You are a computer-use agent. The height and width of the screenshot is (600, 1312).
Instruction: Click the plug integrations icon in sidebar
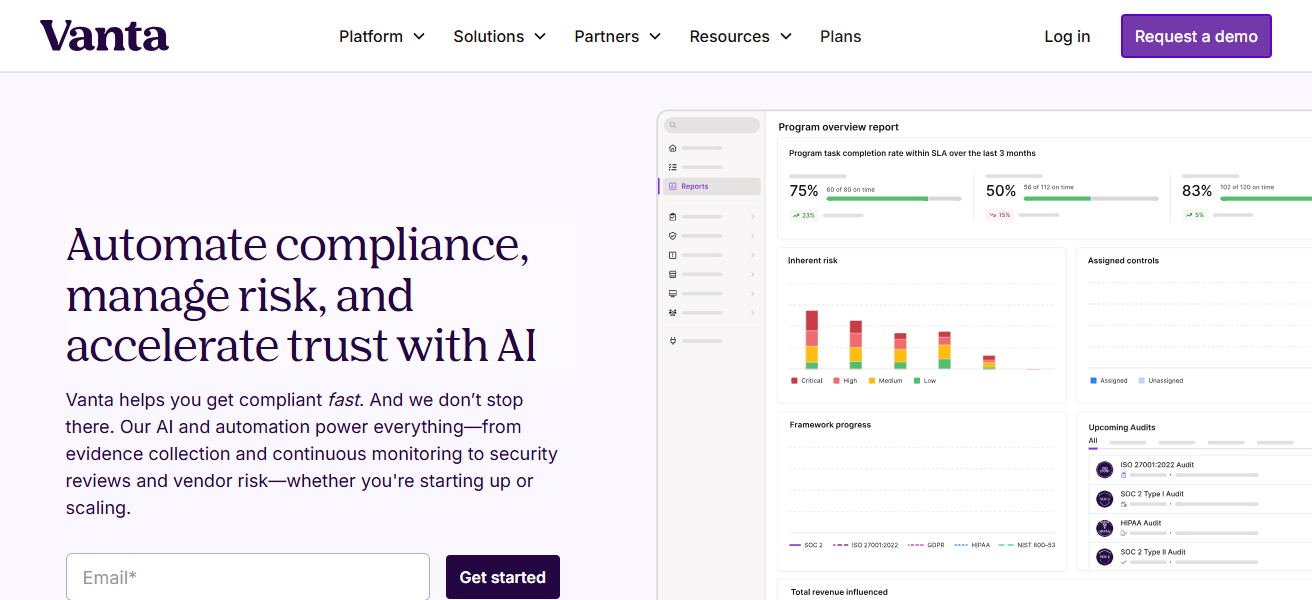(x=673, y=341)
